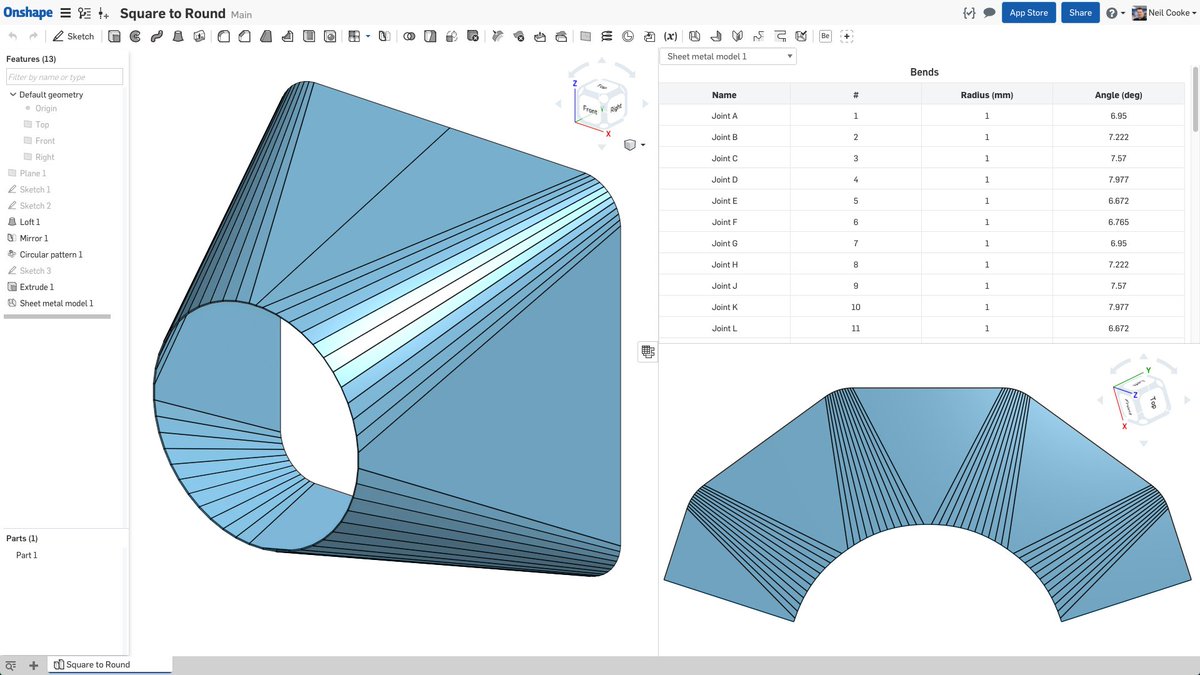
Task: Open the comments speech bubble
Action: point(989,13)
